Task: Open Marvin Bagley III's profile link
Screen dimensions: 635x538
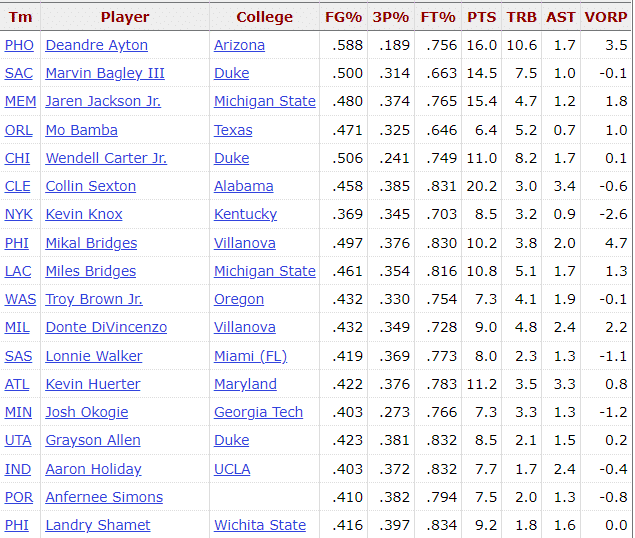Action: click(105, 73)
